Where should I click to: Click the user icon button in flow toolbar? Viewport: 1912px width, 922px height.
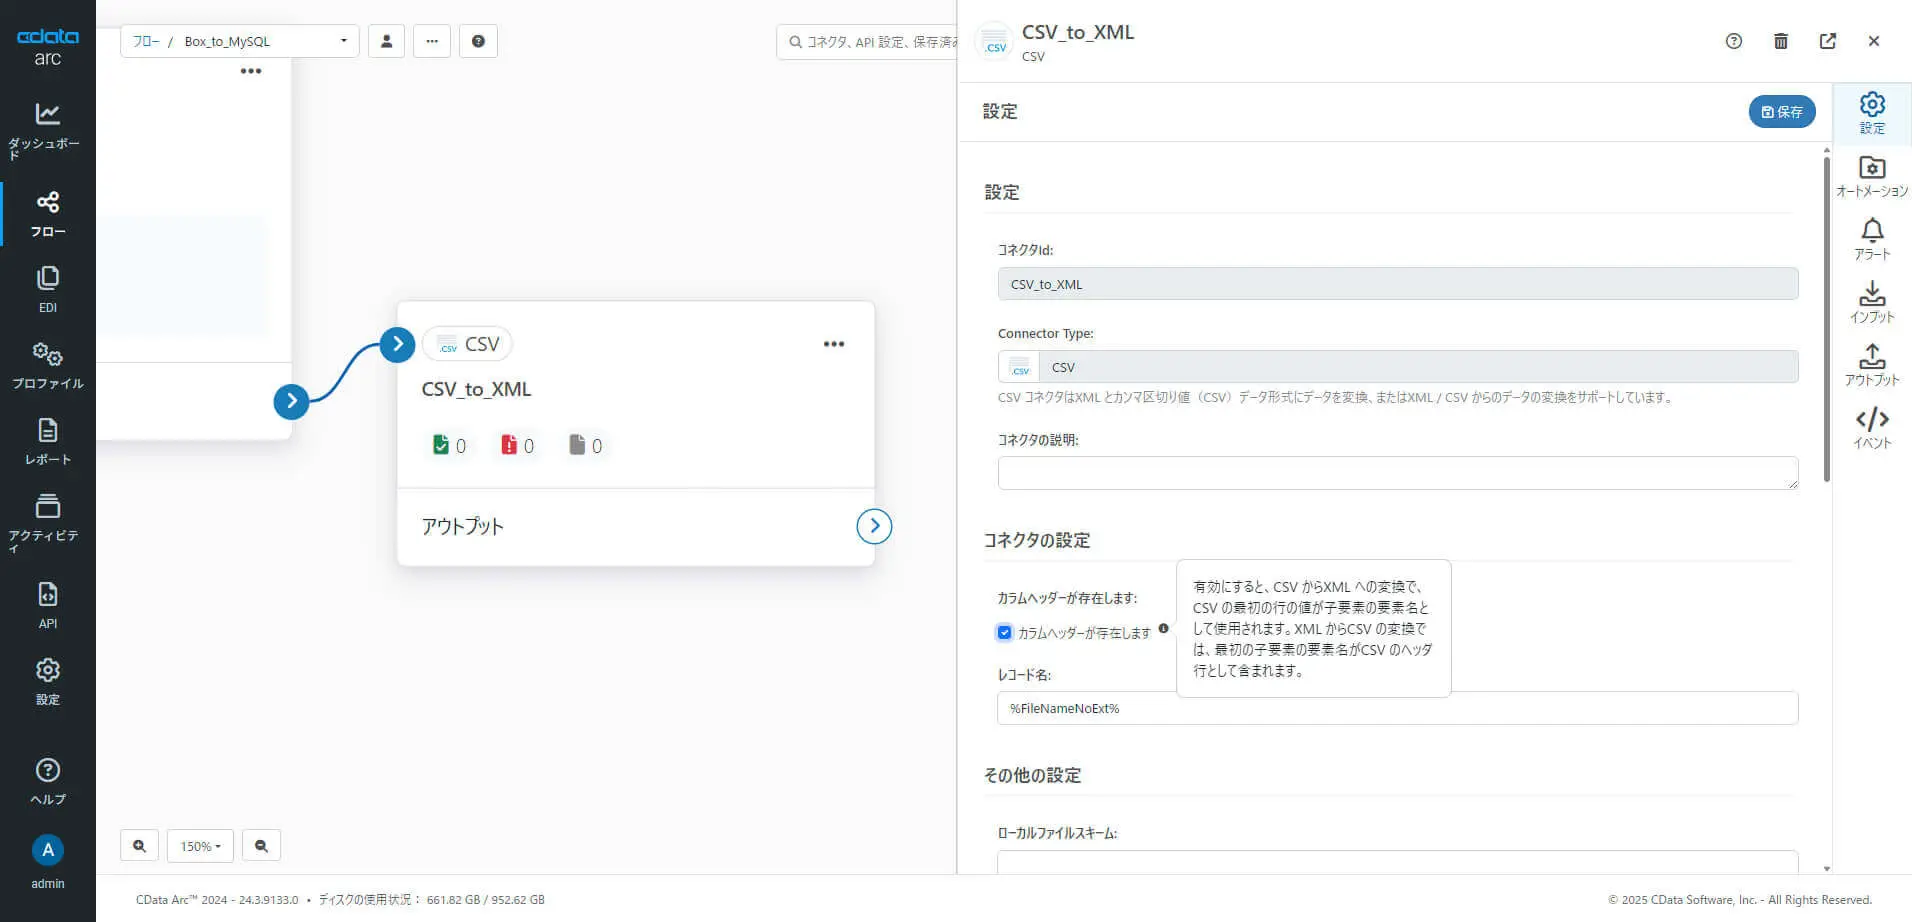click(x=386, y=41)
